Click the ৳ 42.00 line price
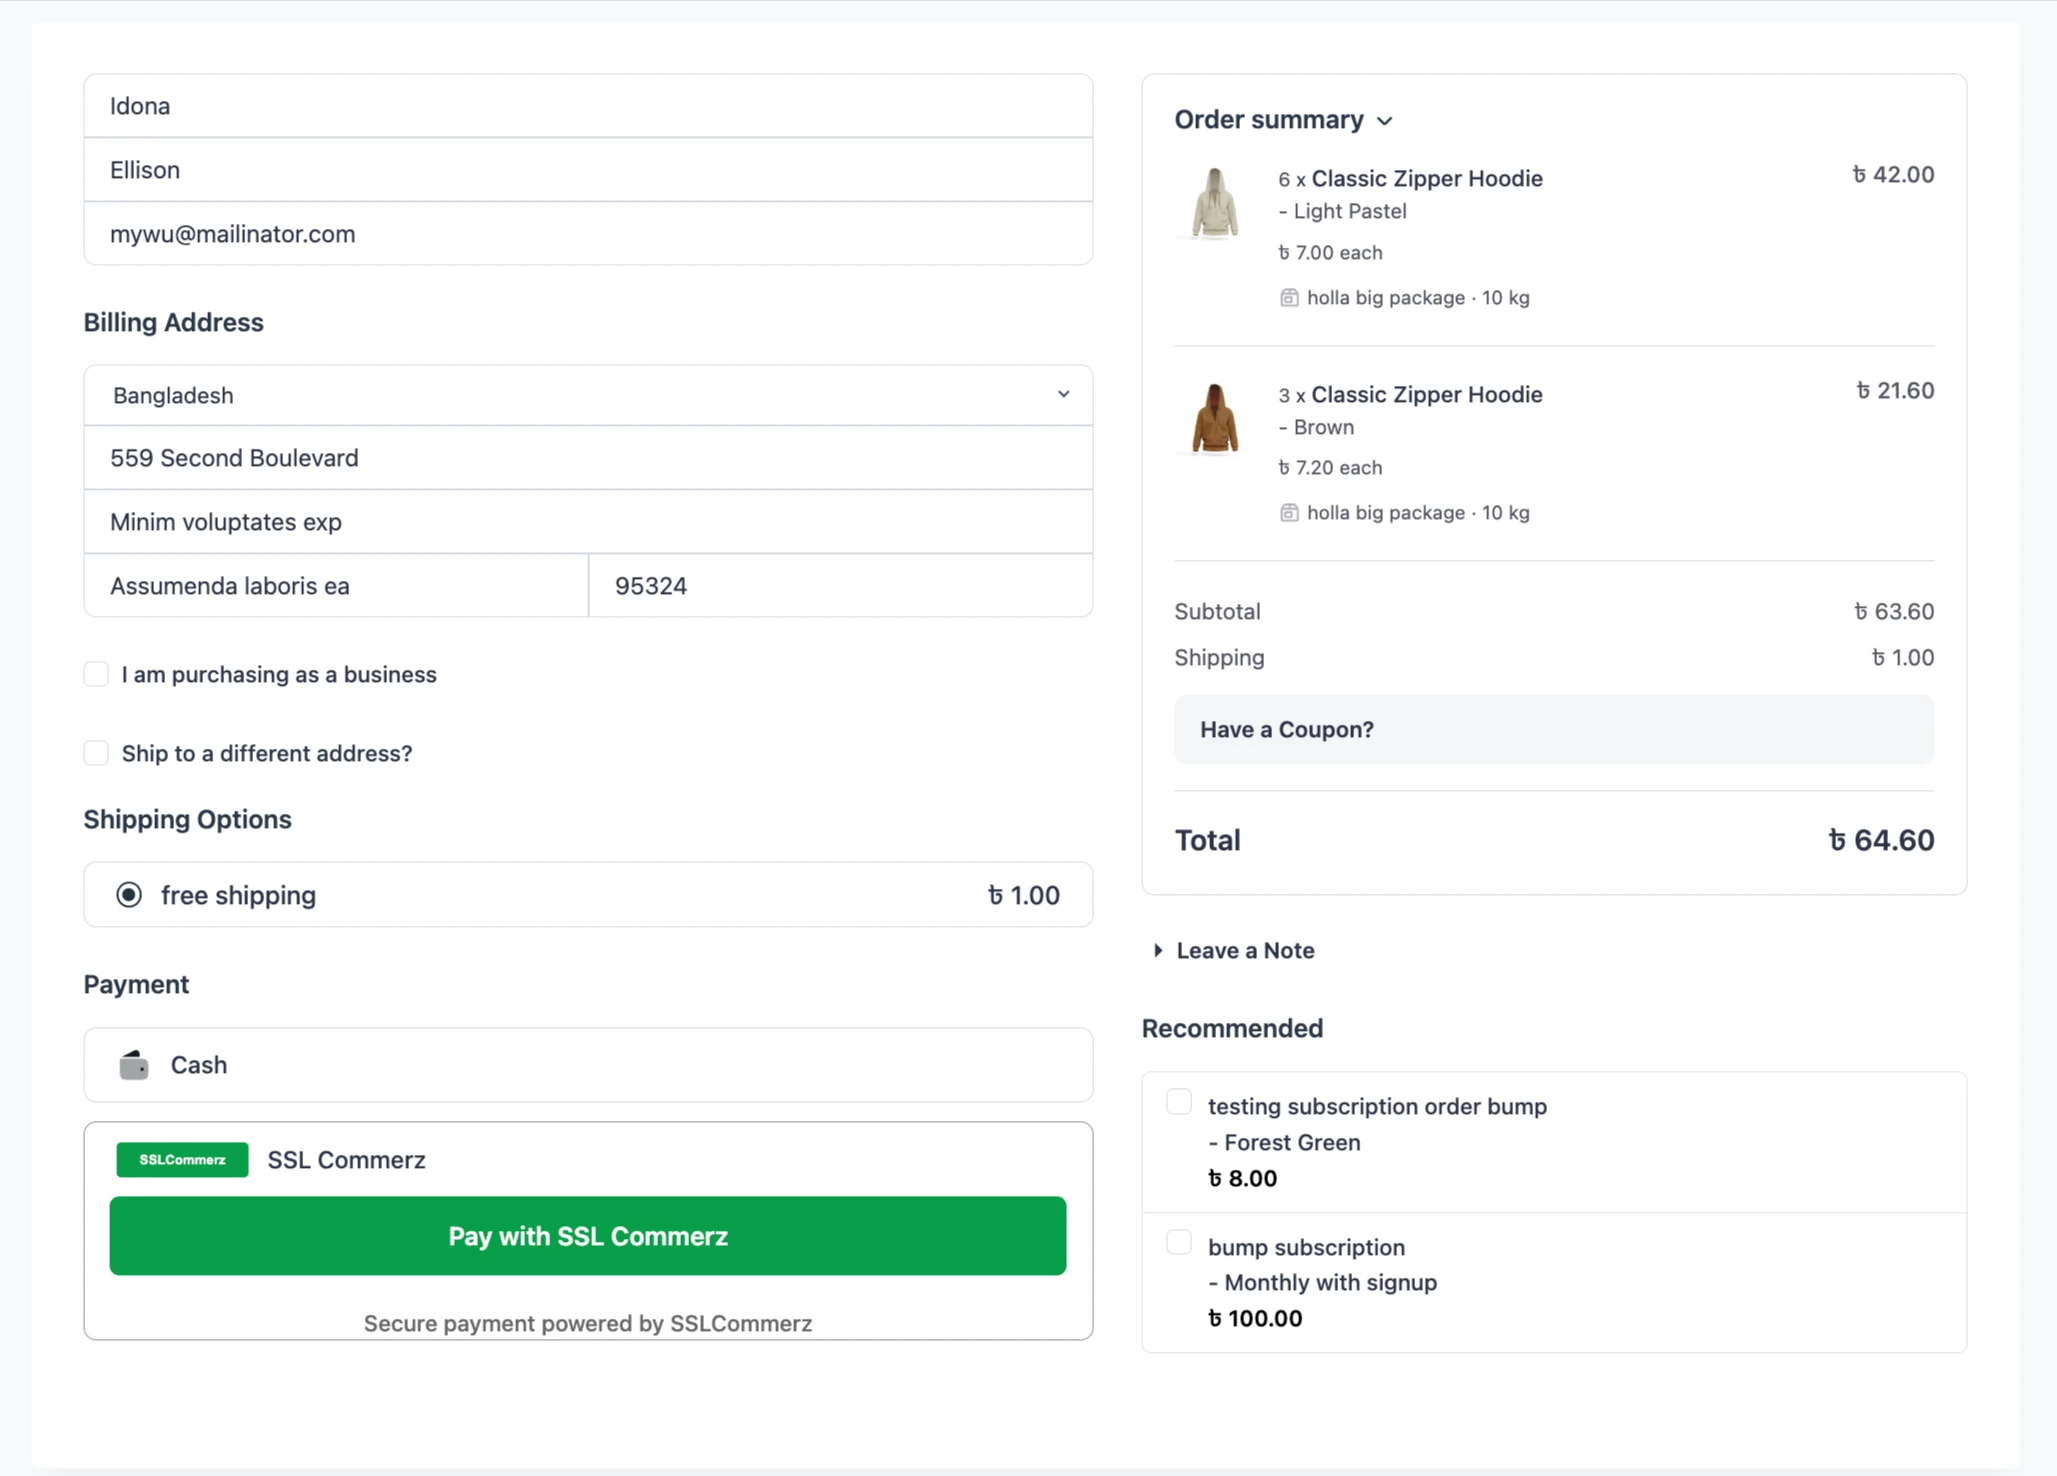Screen dimensions: 2057x1476 tap(1893, 175)
